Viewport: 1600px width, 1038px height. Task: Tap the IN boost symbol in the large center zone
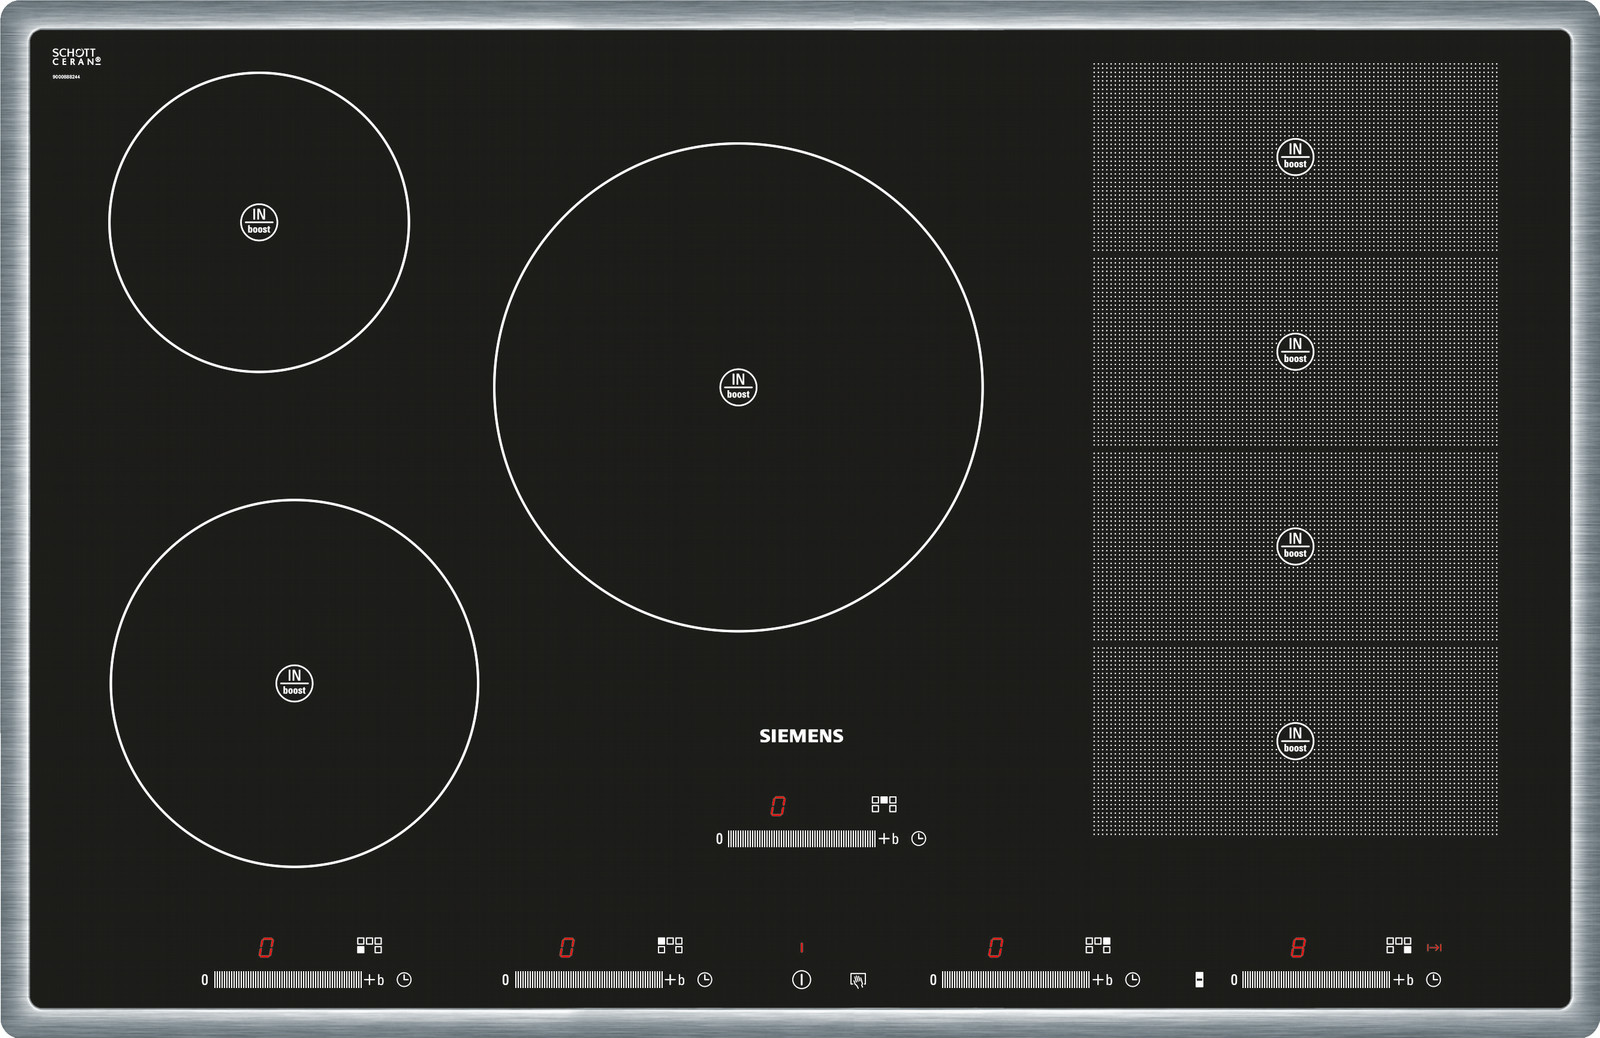pyautogui.click(x=738, y=387)
